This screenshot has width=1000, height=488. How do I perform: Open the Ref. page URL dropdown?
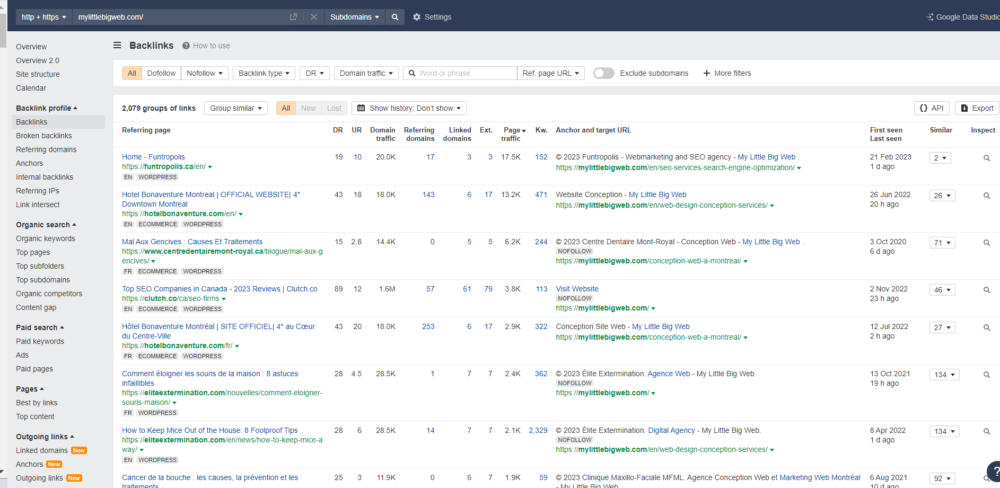(551, 73)
